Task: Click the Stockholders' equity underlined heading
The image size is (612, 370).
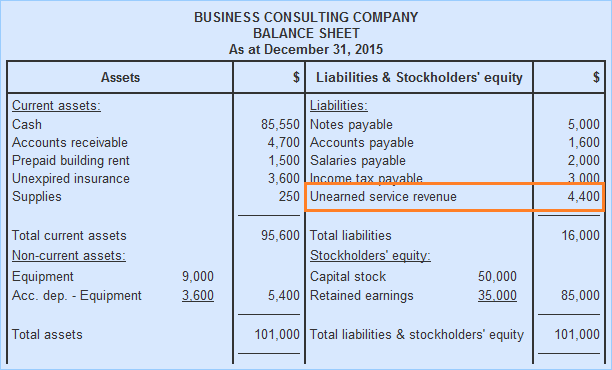Action: pyautogui.click(x=370, y=255)
